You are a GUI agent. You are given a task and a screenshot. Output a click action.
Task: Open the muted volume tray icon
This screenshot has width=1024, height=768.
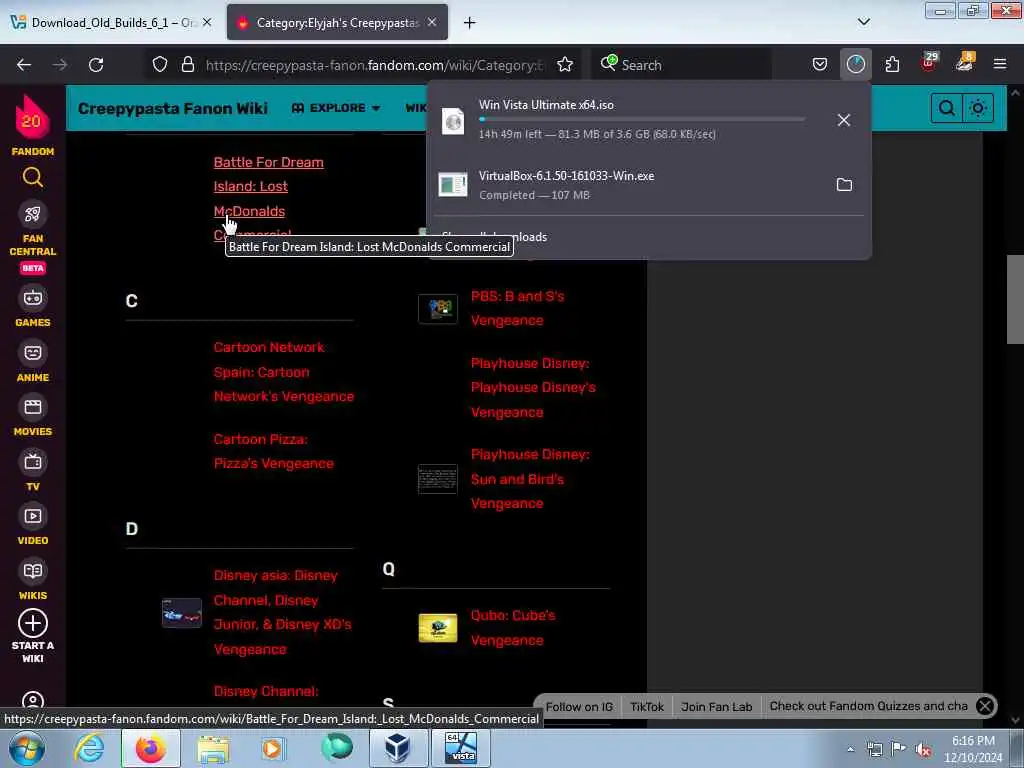click(923, 750)
